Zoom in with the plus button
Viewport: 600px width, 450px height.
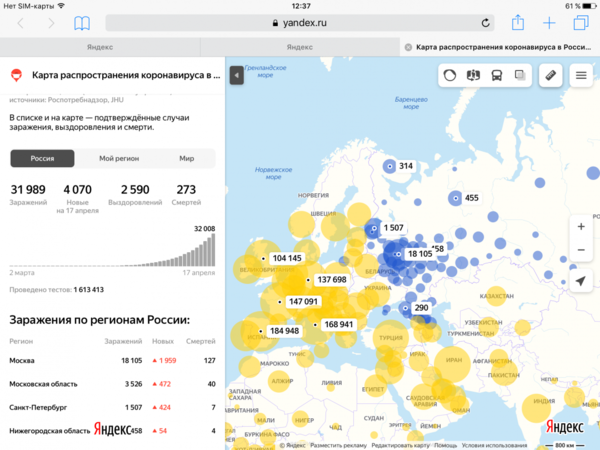click(581, 227)
